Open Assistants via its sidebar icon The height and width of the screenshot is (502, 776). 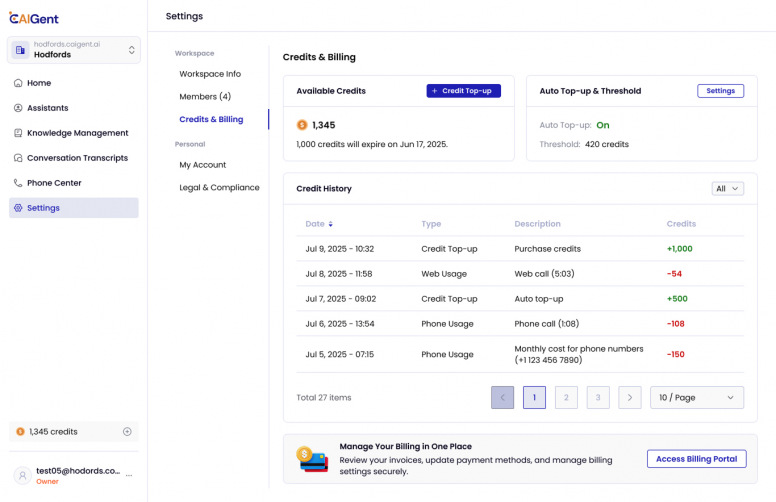pyautogui.click(x=19, y=108)
